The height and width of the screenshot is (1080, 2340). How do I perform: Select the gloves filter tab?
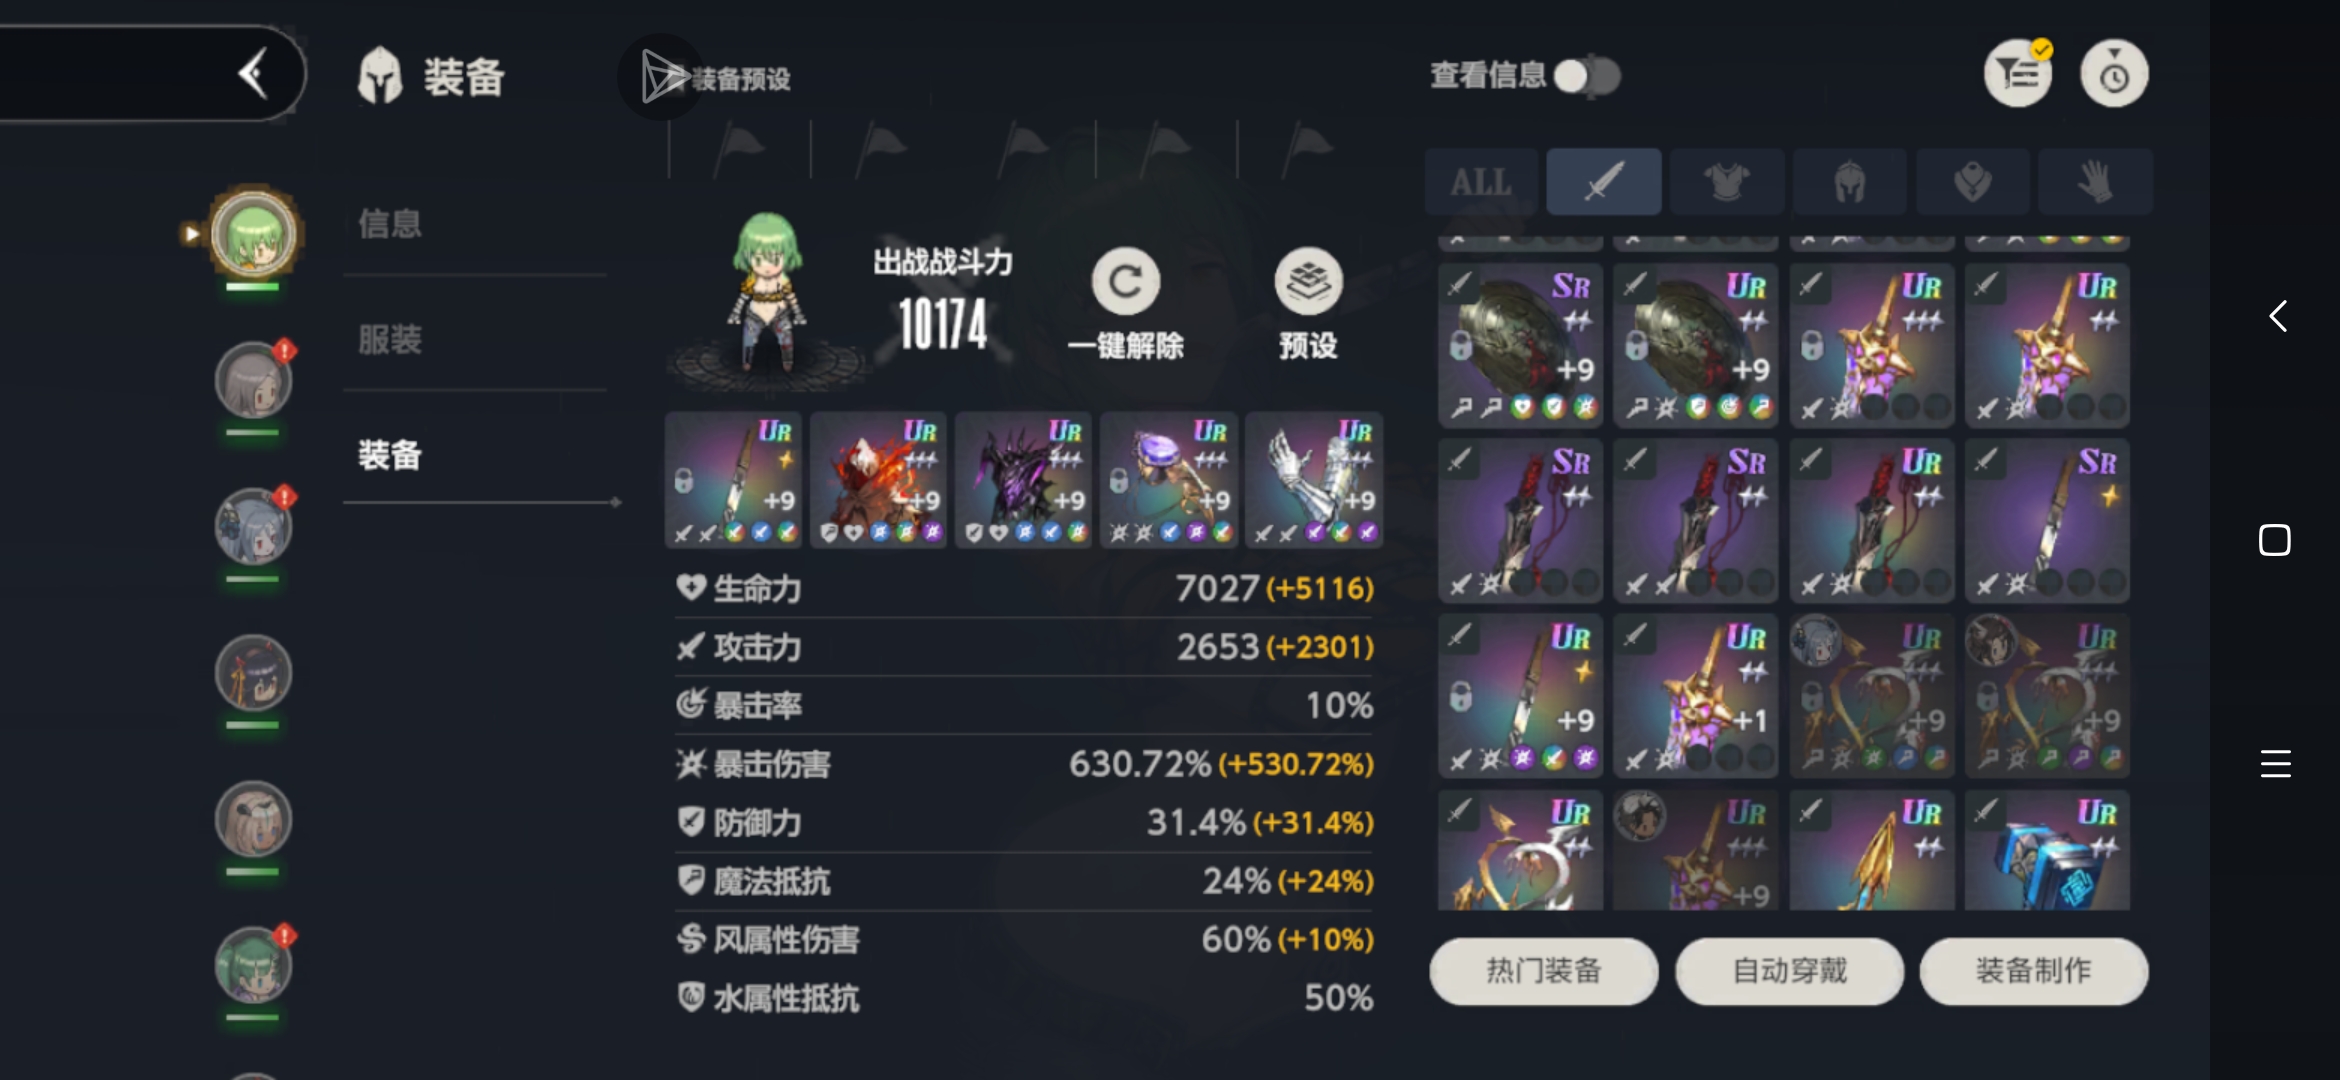coord(2095,182)
